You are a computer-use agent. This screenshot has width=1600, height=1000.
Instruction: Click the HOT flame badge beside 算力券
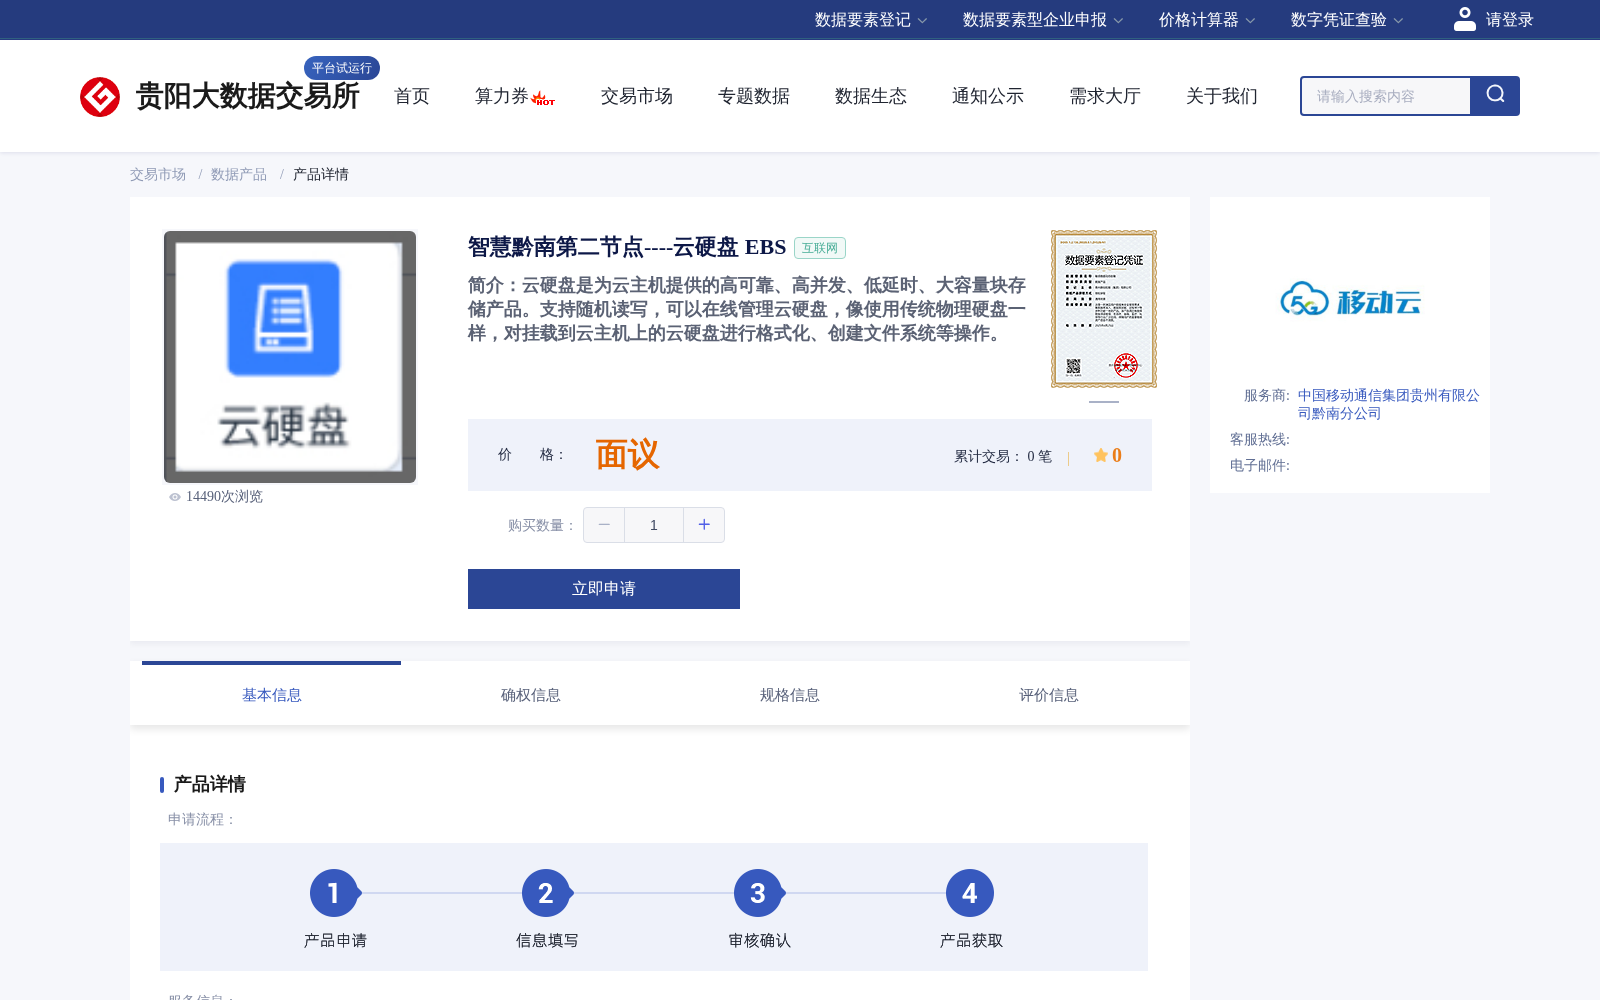pyautogui.click(x=543, y=99)
